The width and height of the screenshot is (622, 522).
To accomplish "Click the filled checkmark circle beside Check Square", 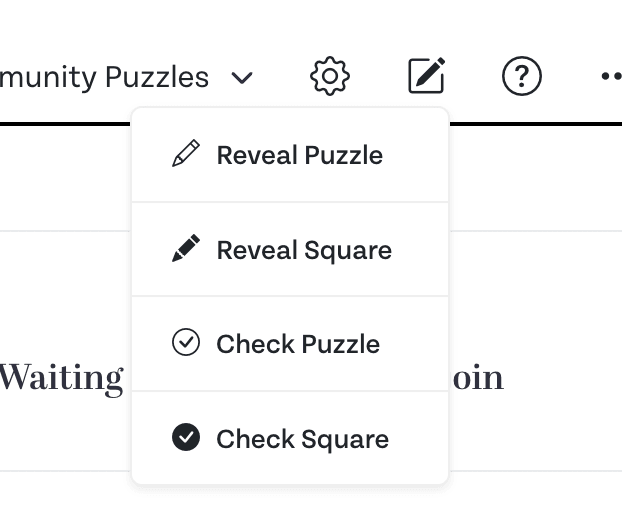I will click(186, 437).
